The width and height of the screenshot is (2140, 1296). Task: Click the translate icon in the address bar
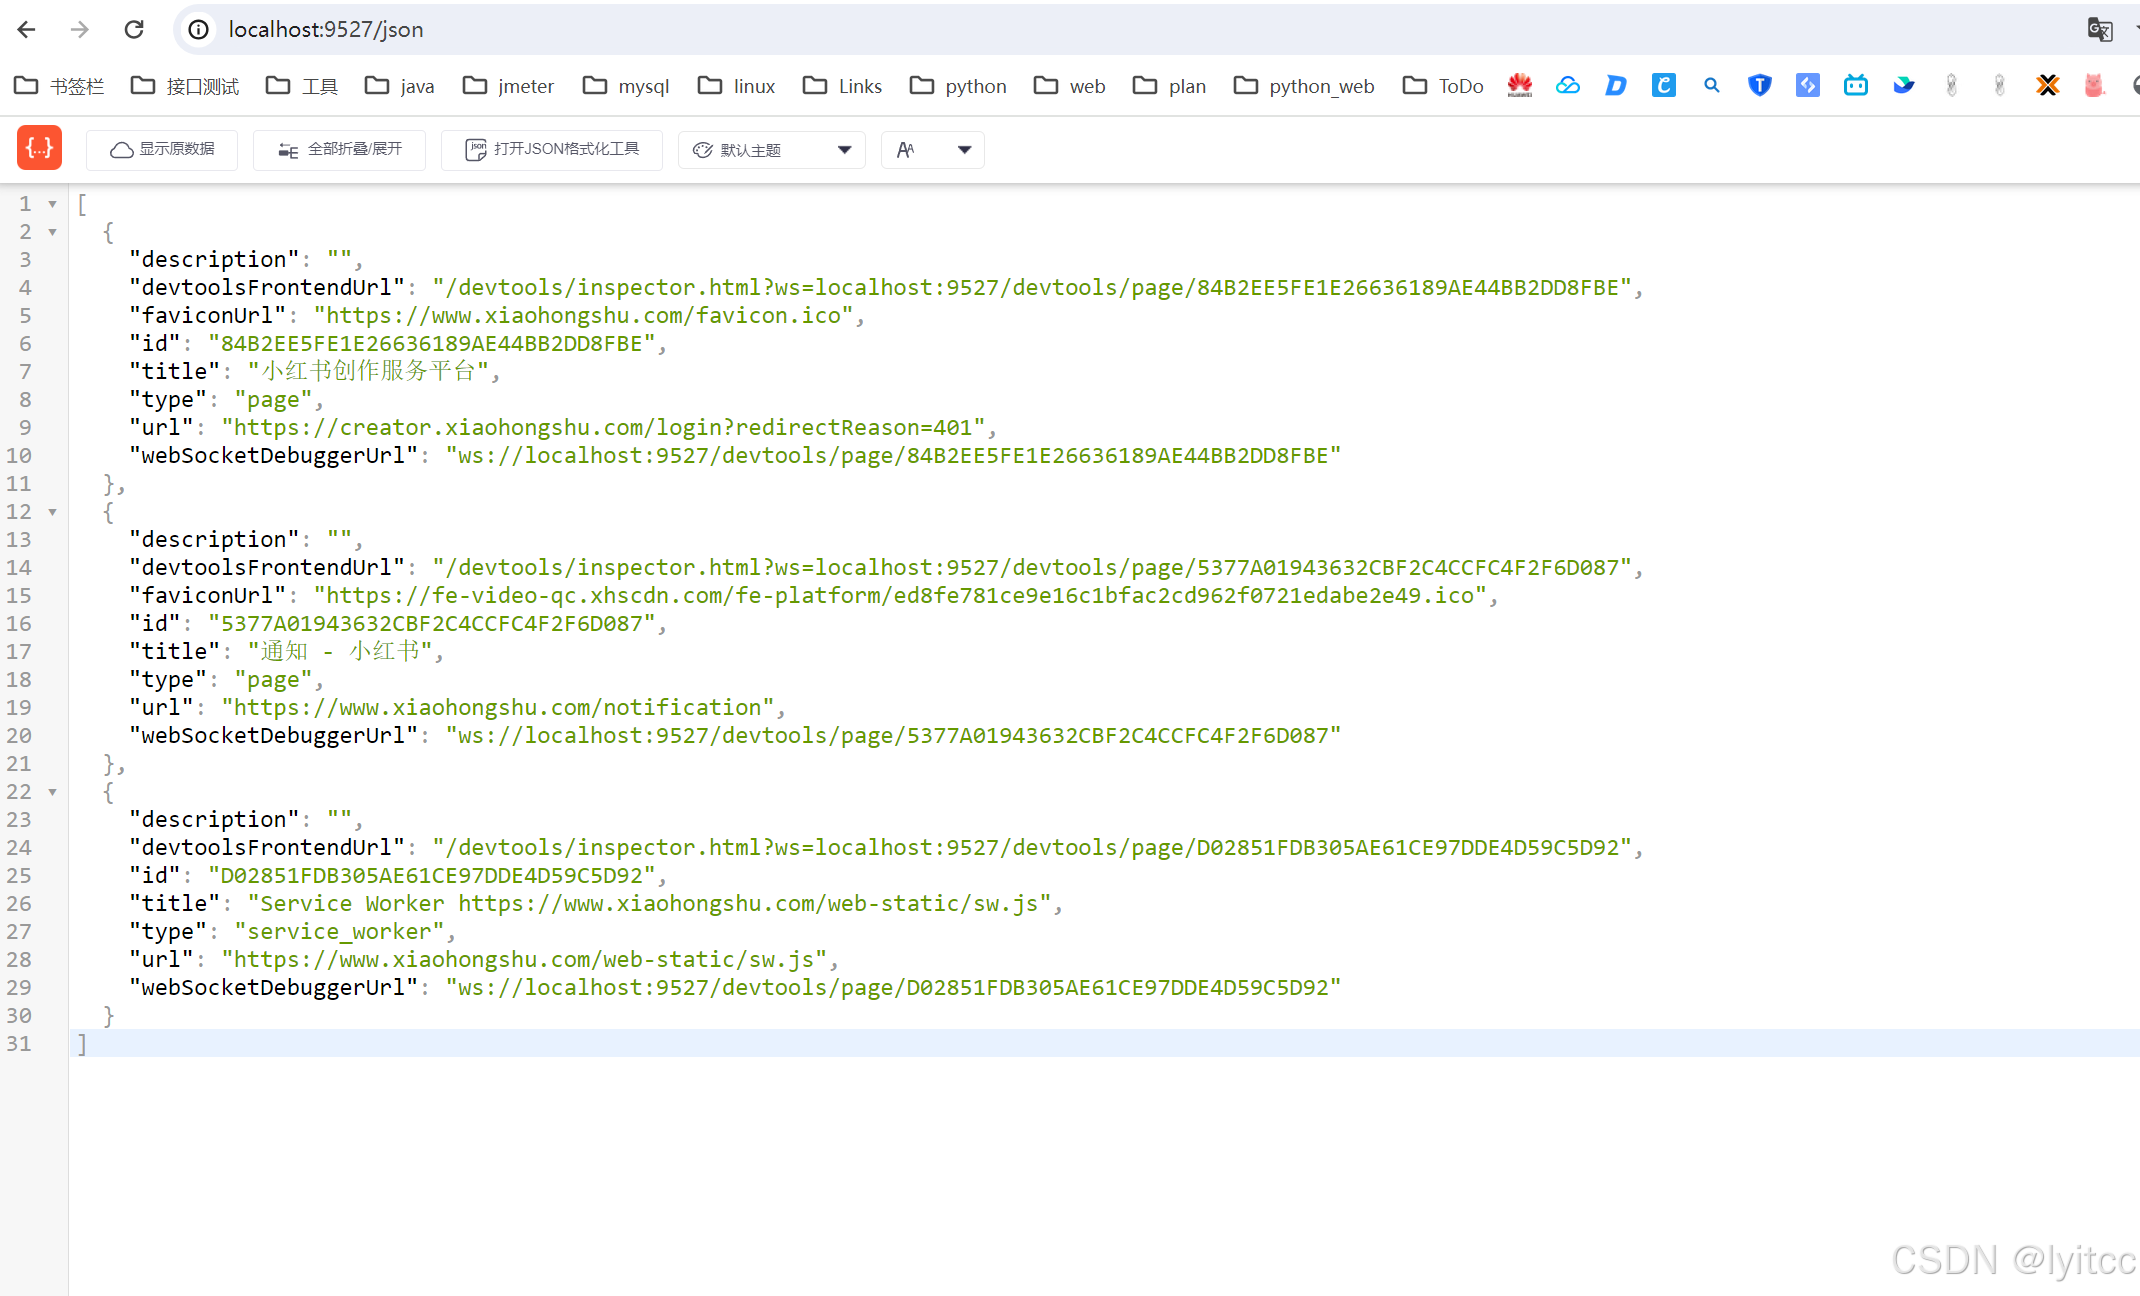(x=2099, y=29)
